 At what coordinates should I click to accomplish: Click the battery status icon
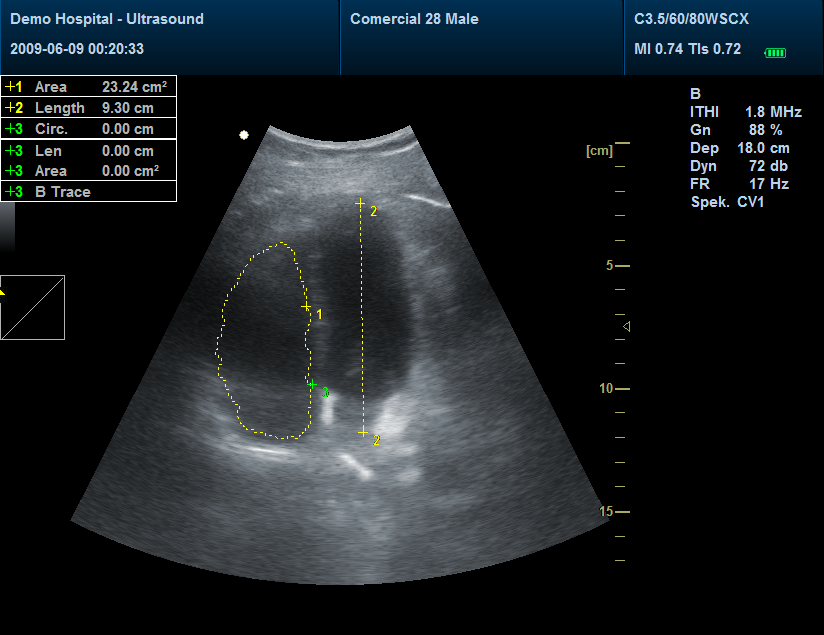pyautogui.click(x=775, y=52)
